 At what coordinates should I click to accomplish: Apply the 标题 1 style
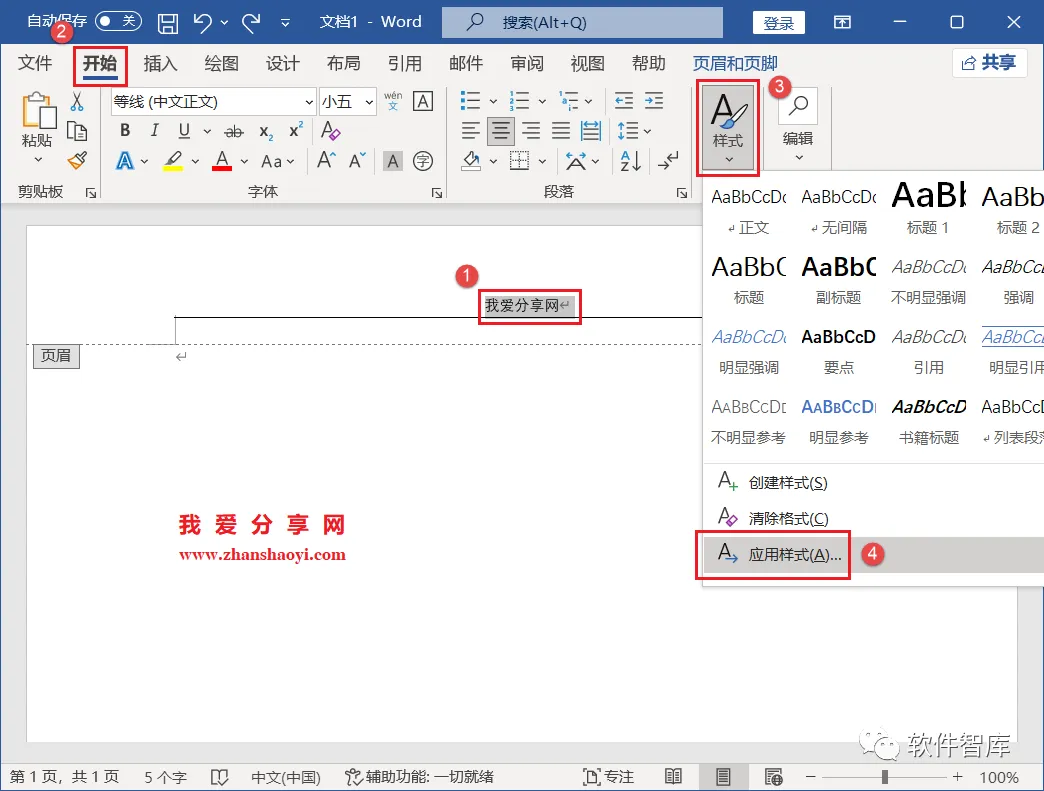pyautogui.click(x=927, y=208)
